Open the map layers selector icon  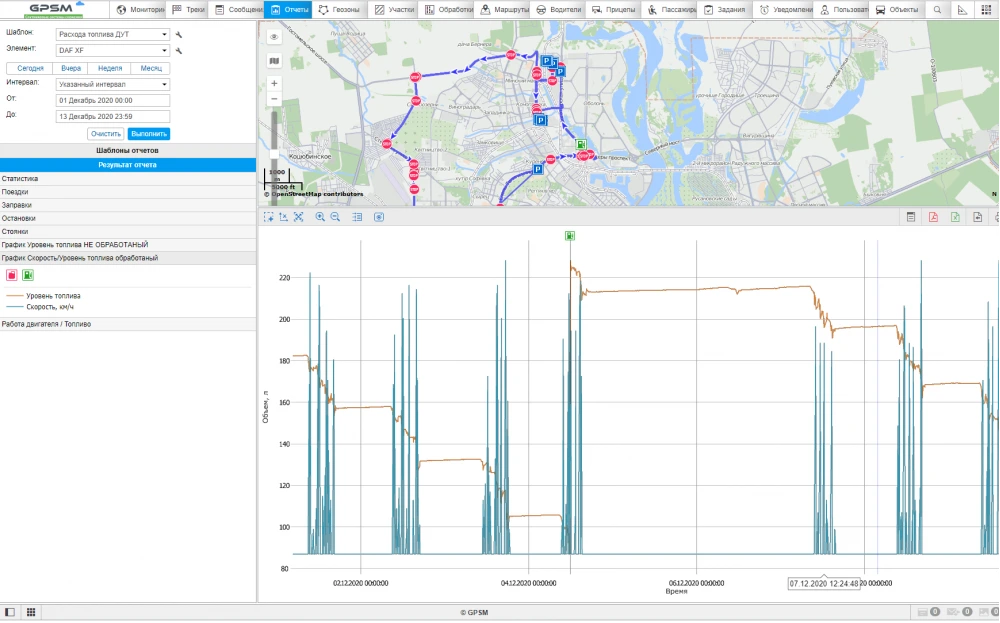coord(274,61)
